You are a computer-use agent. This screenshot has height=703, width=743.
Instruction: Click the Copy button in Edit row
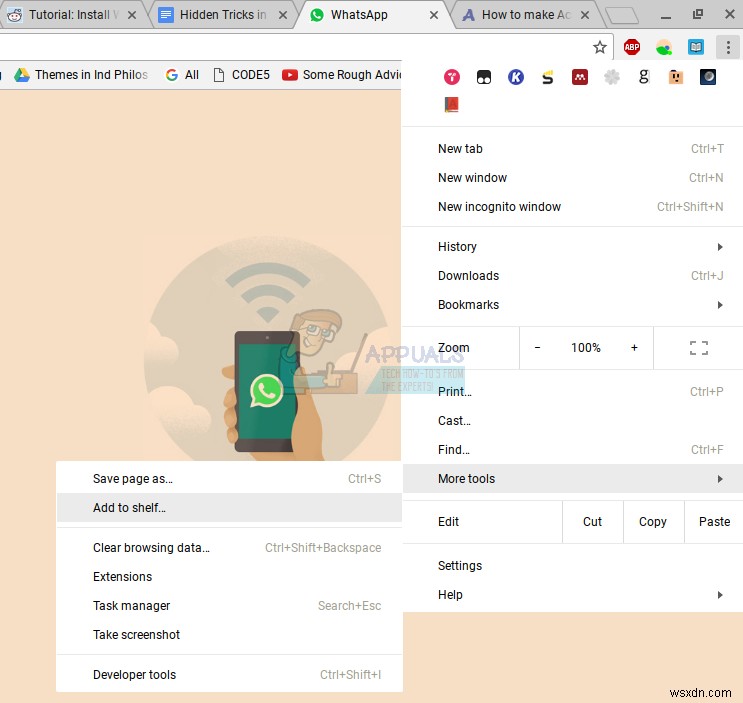click(653, 522)
